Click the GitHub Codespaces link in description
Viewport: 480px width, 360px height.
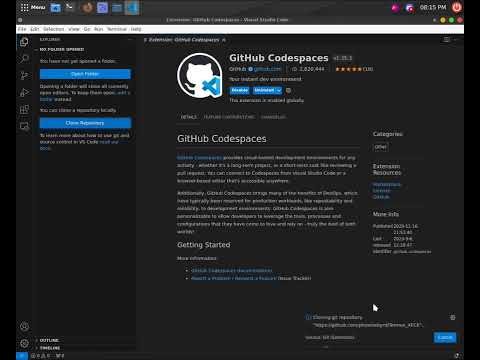point(199,158)
